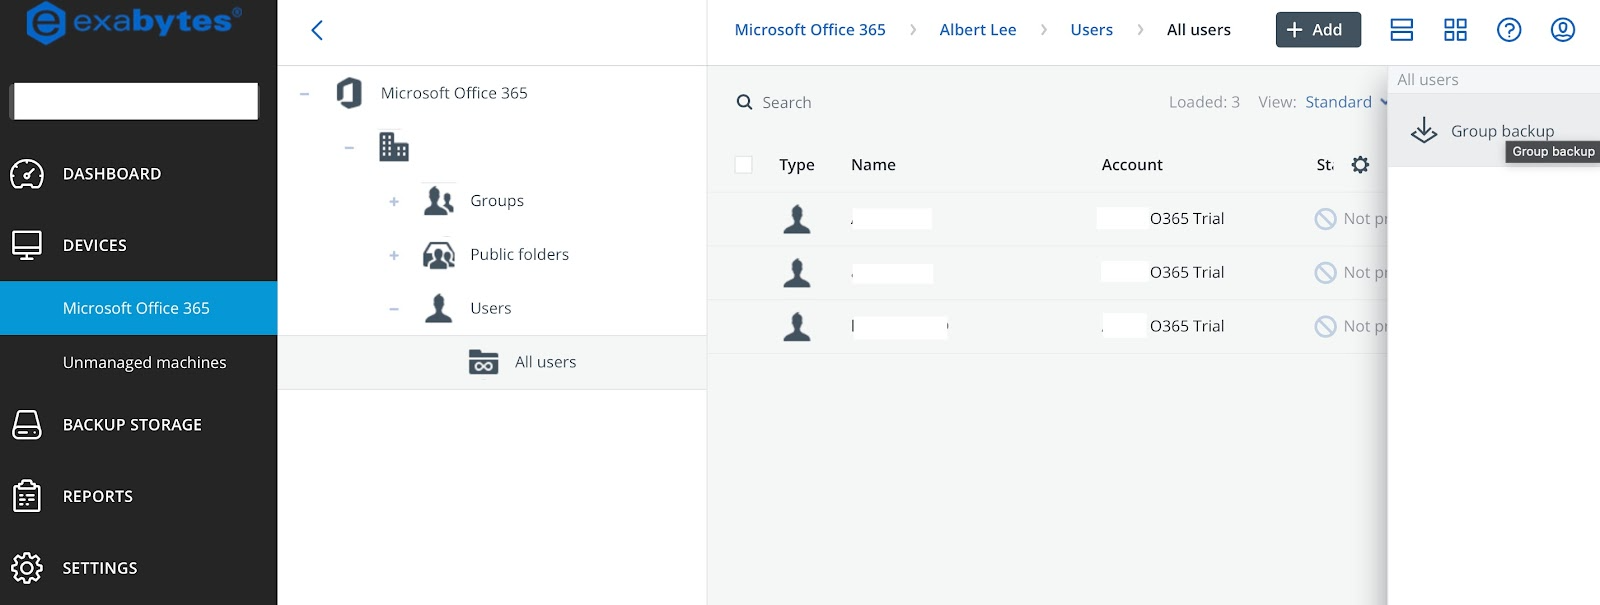
Task: Click the back arrow chevron
Action: (317, 30)
